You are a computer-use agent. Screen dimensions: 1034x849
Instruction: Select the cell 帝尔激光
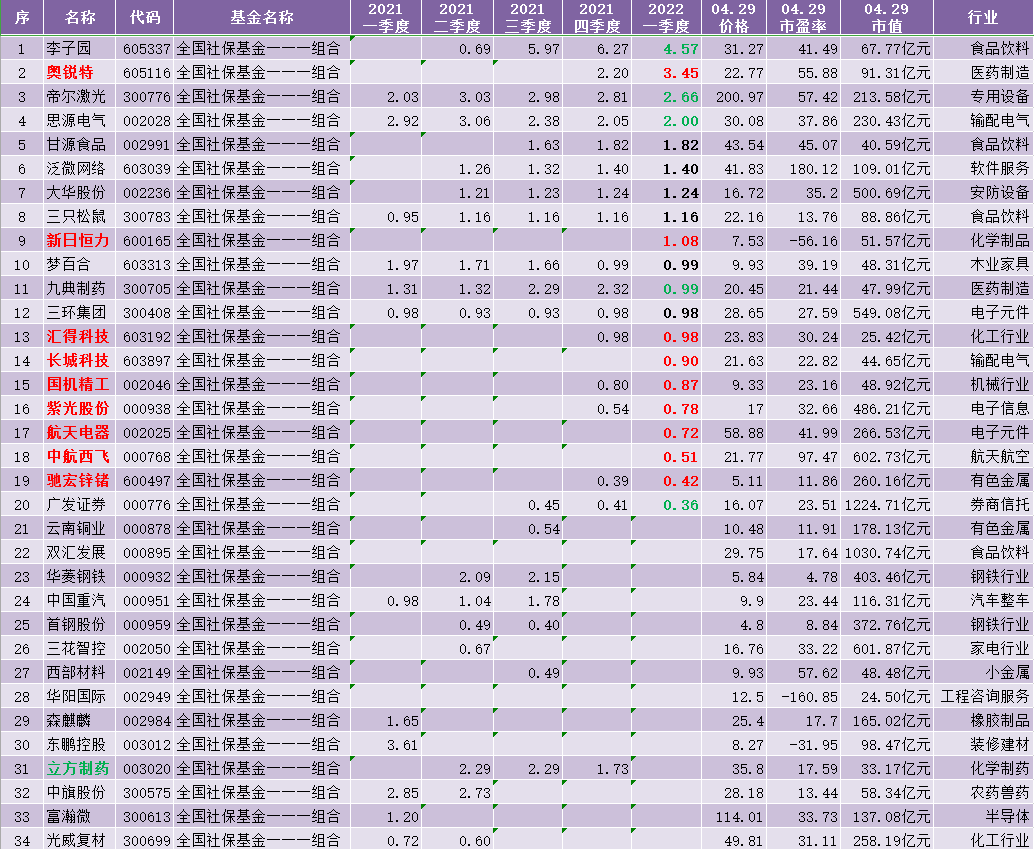pyautogui.click(x=76, y=97)
